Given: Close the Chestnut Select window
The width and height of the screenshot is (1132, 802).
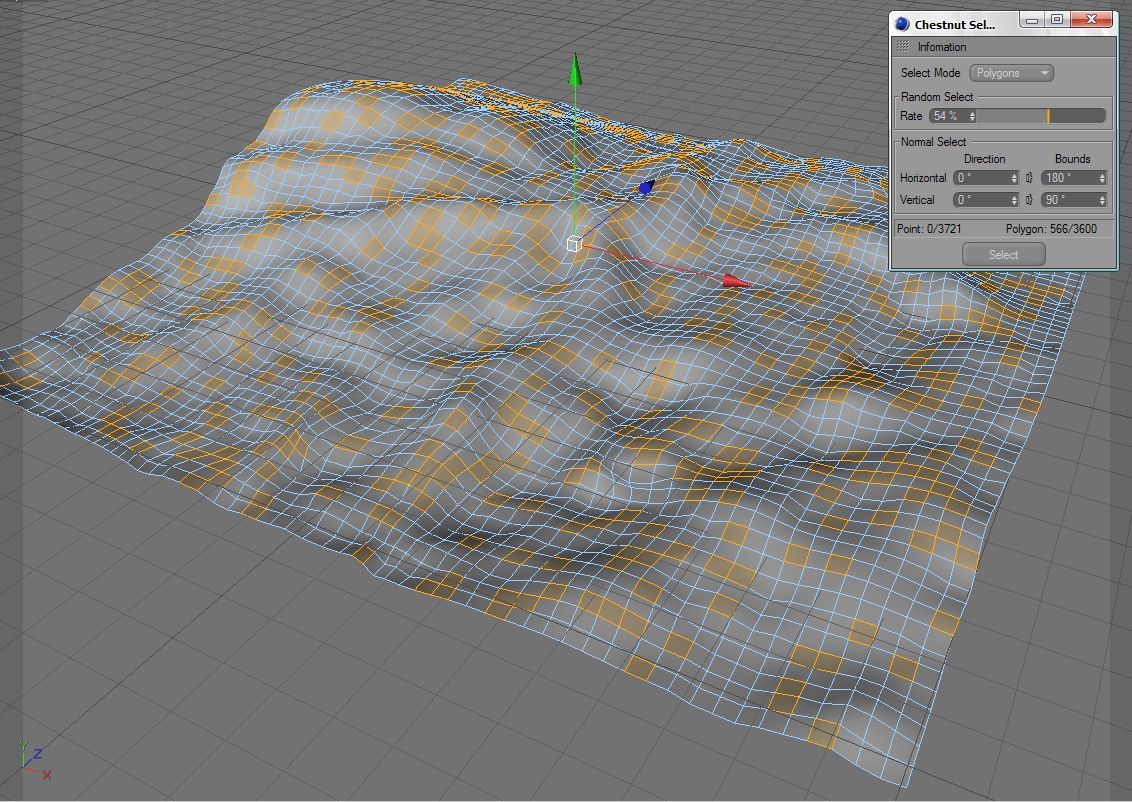Looking at the screenshot, I should 1092,20.
